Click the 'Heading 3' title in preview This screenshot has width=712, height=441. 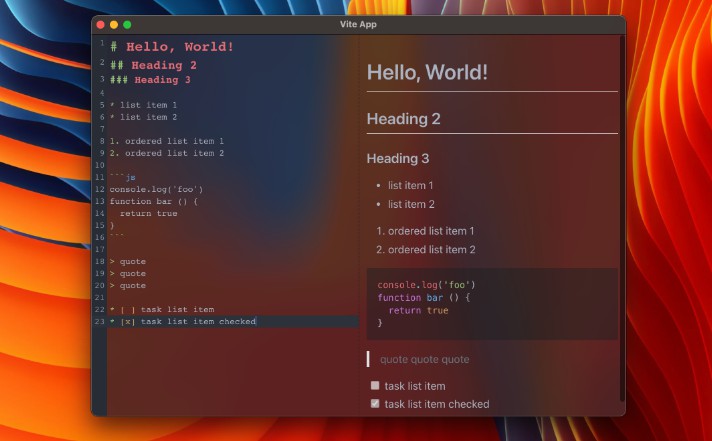(398, 159)
